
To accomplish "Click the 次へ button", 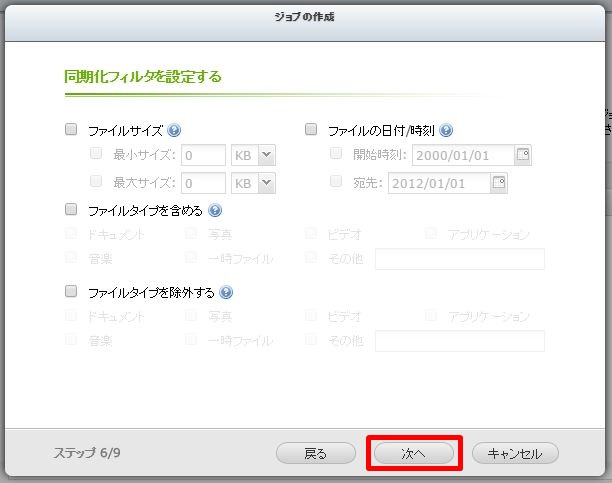I will click(414, 453).
